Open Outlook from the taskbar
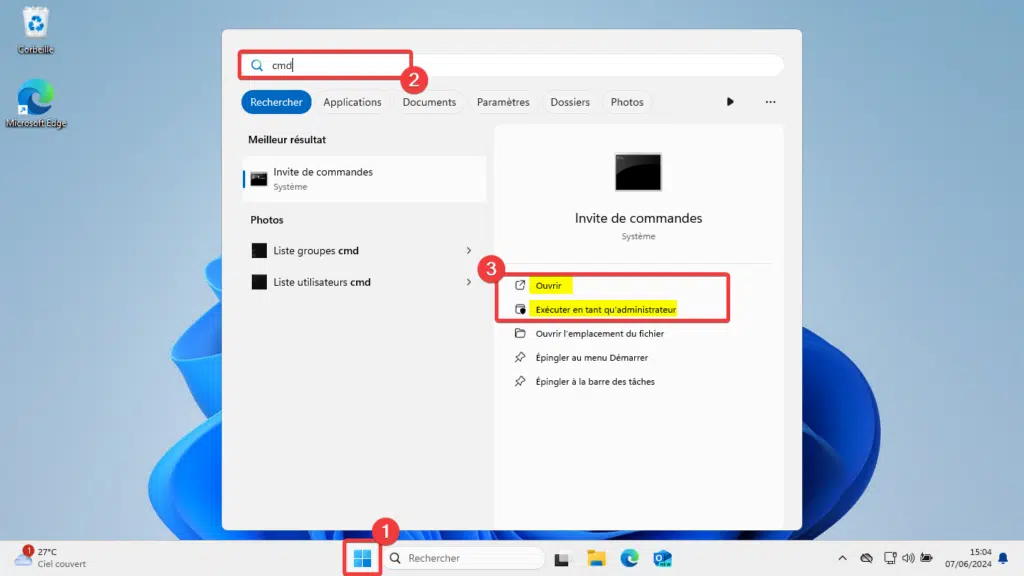This screenshot has width=1024, height=576. (x=661, y=558)
